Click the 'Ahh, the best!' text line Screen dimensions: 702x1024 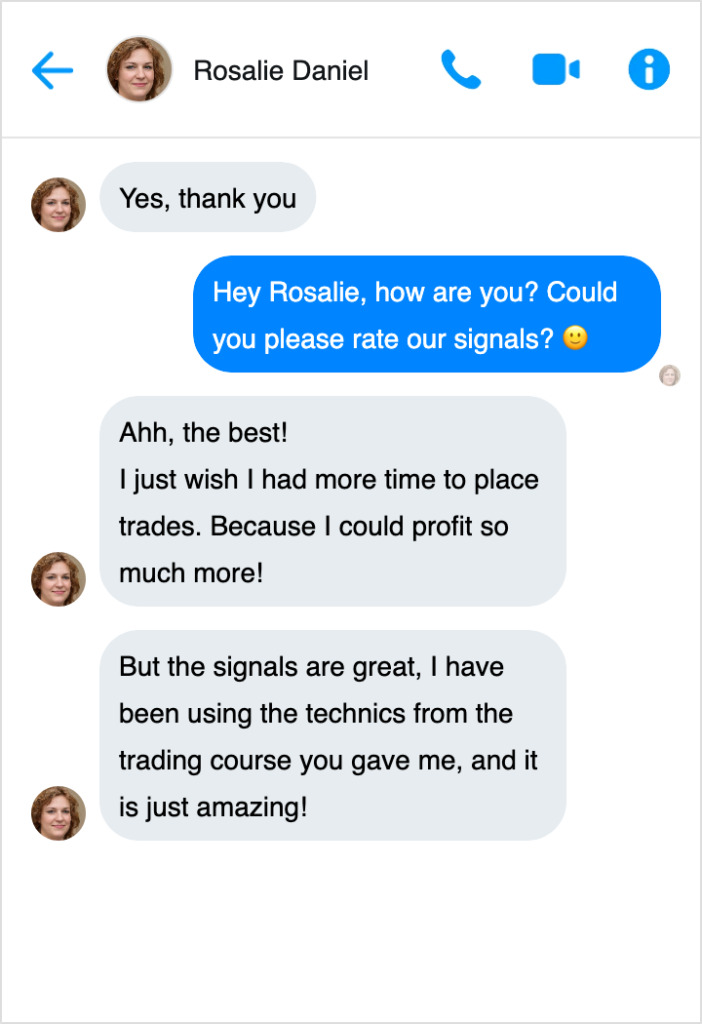(x=203, y=434)
